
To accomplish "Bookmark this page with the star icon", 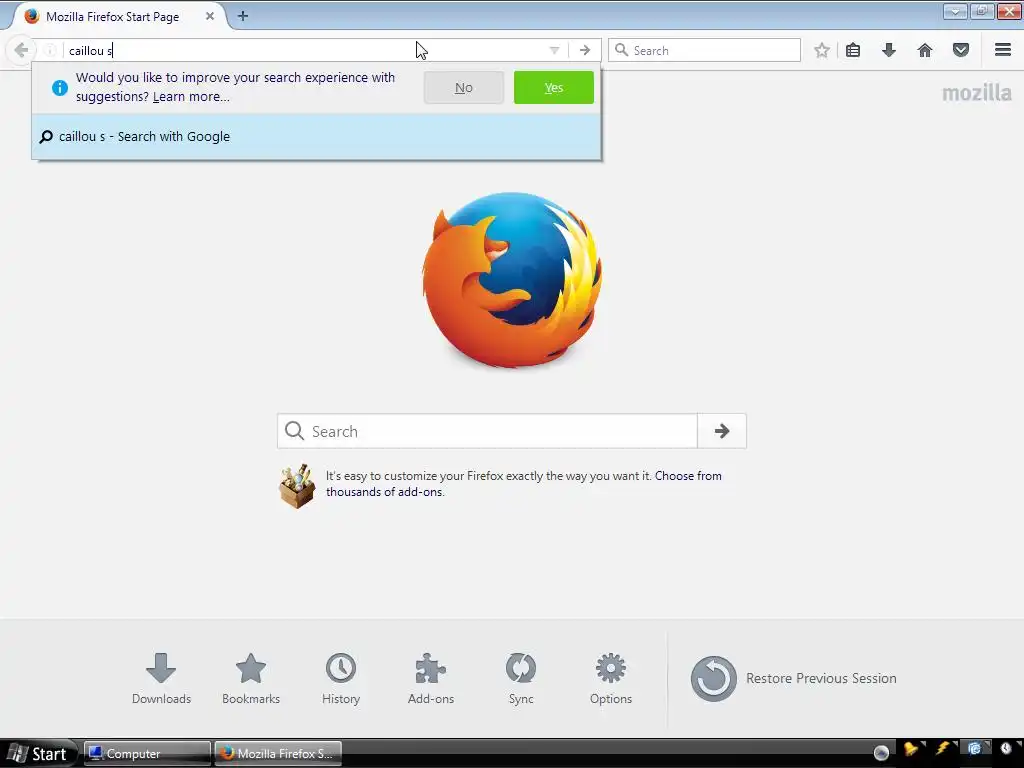I will point(822,50).
